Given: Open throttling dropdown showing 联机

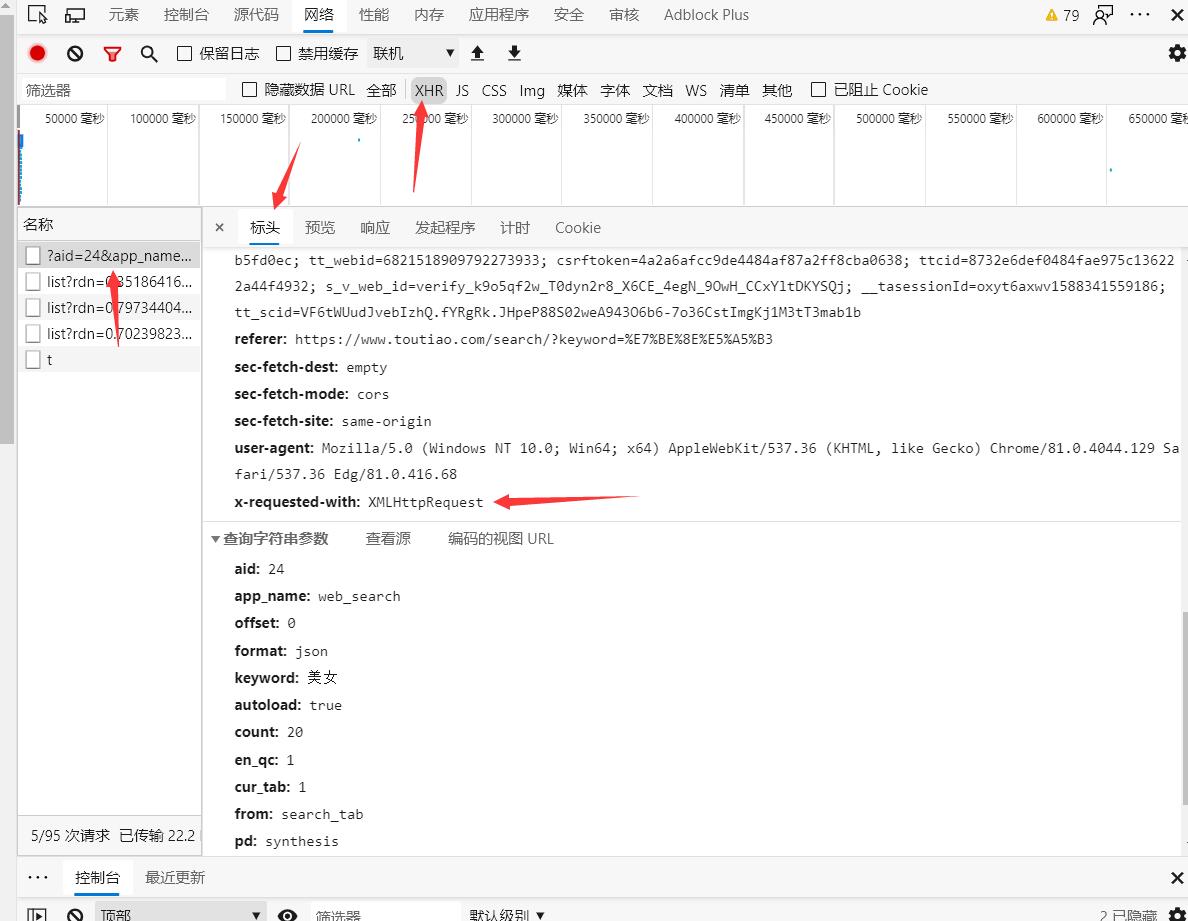Looking at the screenshot, I should tap(413, 53).
